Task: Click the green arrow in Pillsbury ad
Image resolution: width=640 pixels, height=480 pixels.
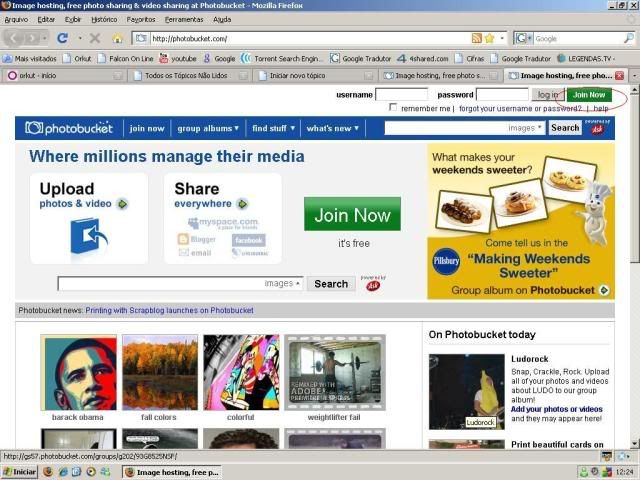Action: (x=604, y=290)
